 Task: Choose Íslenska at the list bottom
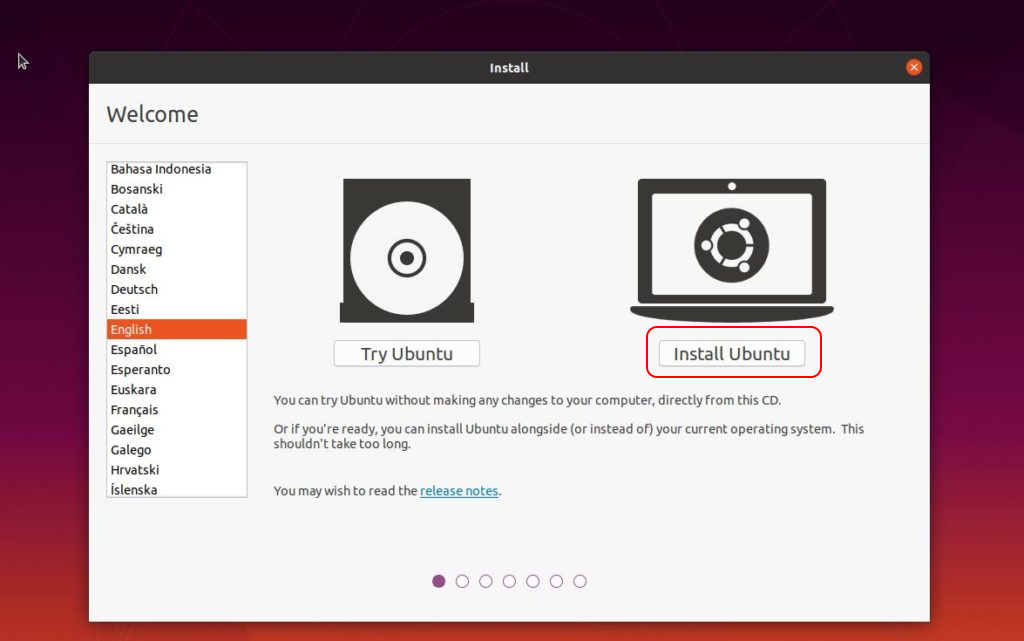pyautogui.click(x=134, y=489)
